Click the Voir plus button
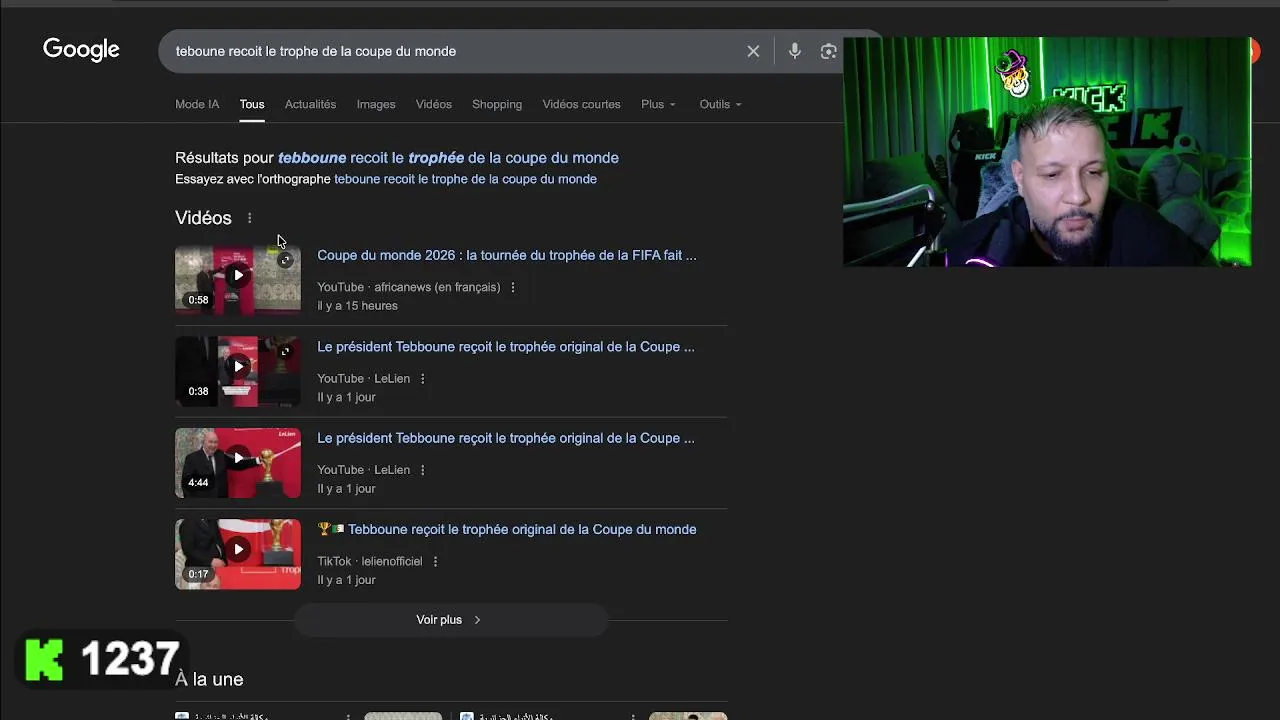Image resolution: width=1280 pixels, height=720 pixels. 449,620
